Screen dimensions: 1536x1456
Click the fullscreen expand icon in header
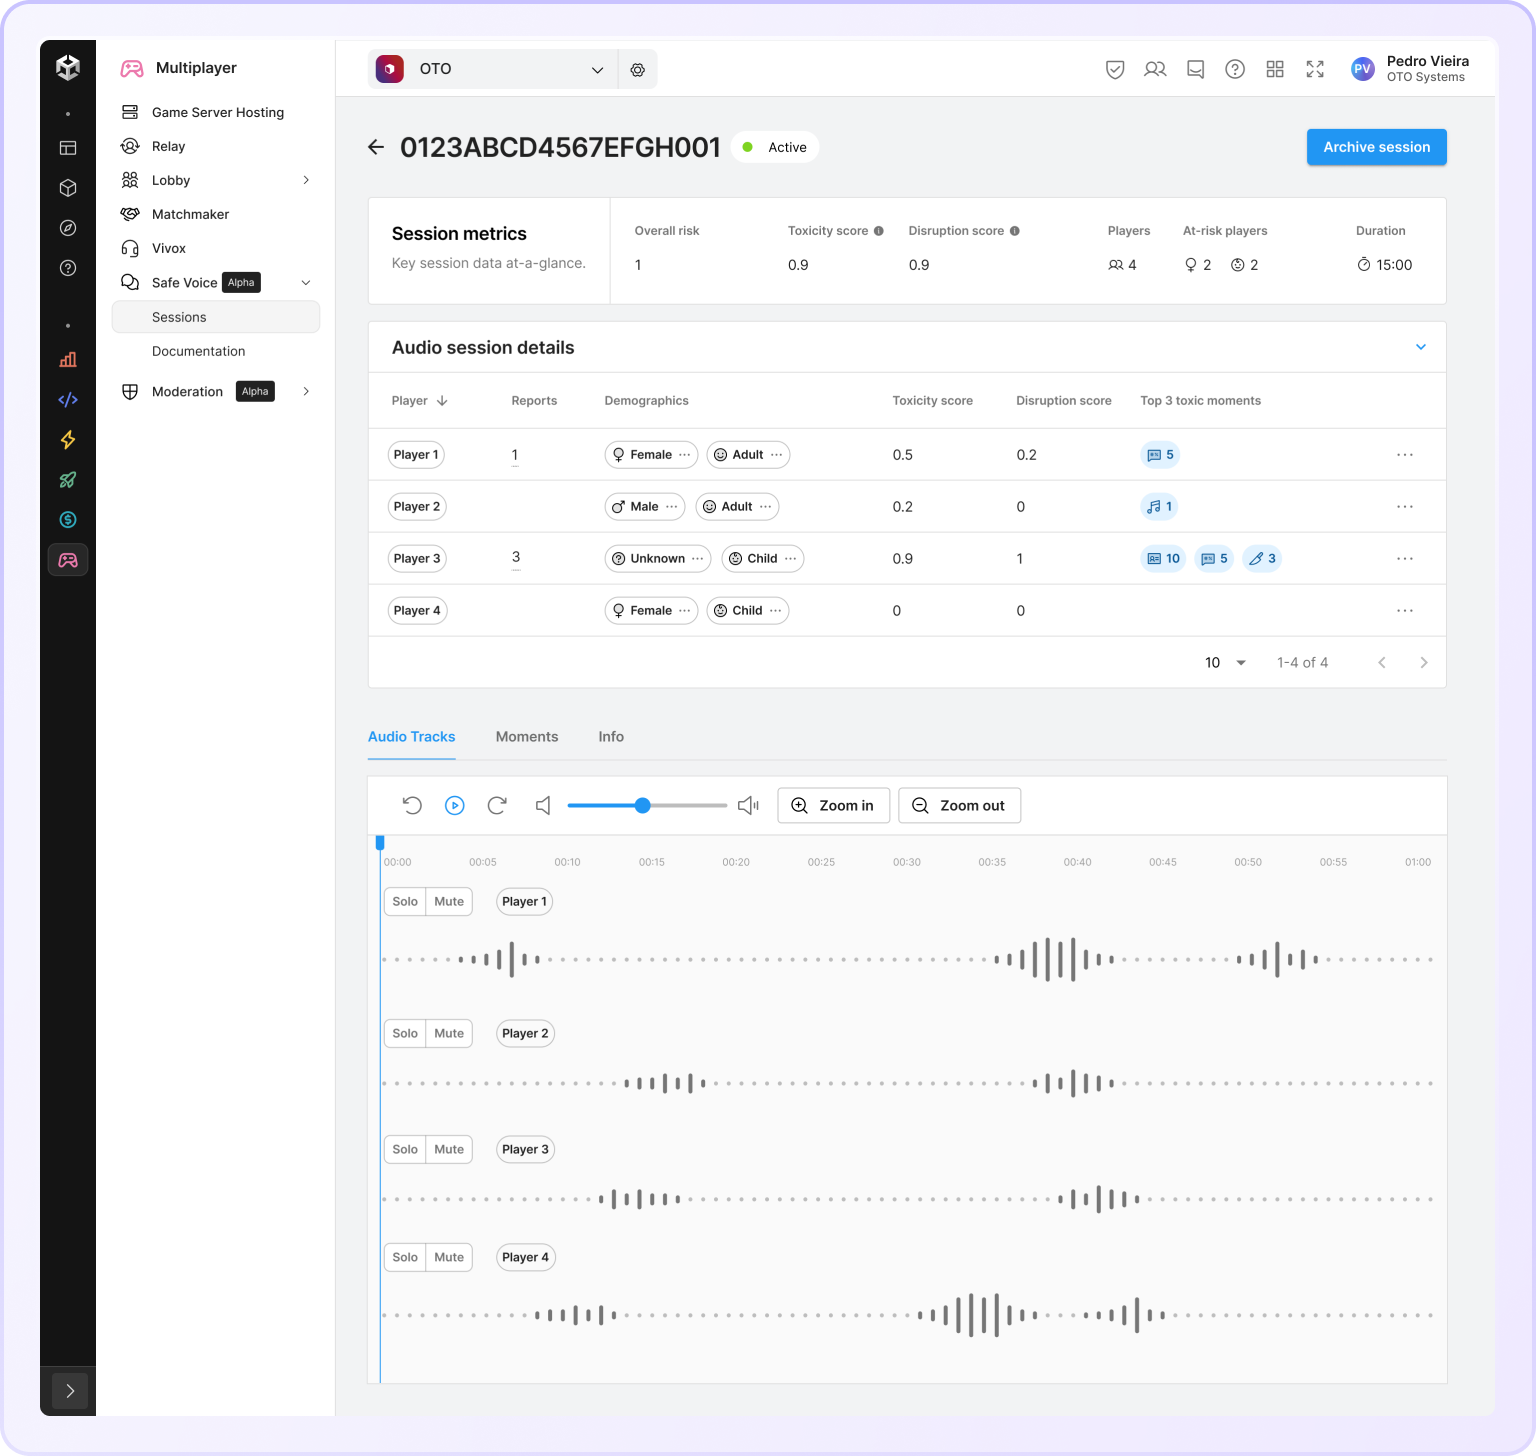[x=1315, y=69]
